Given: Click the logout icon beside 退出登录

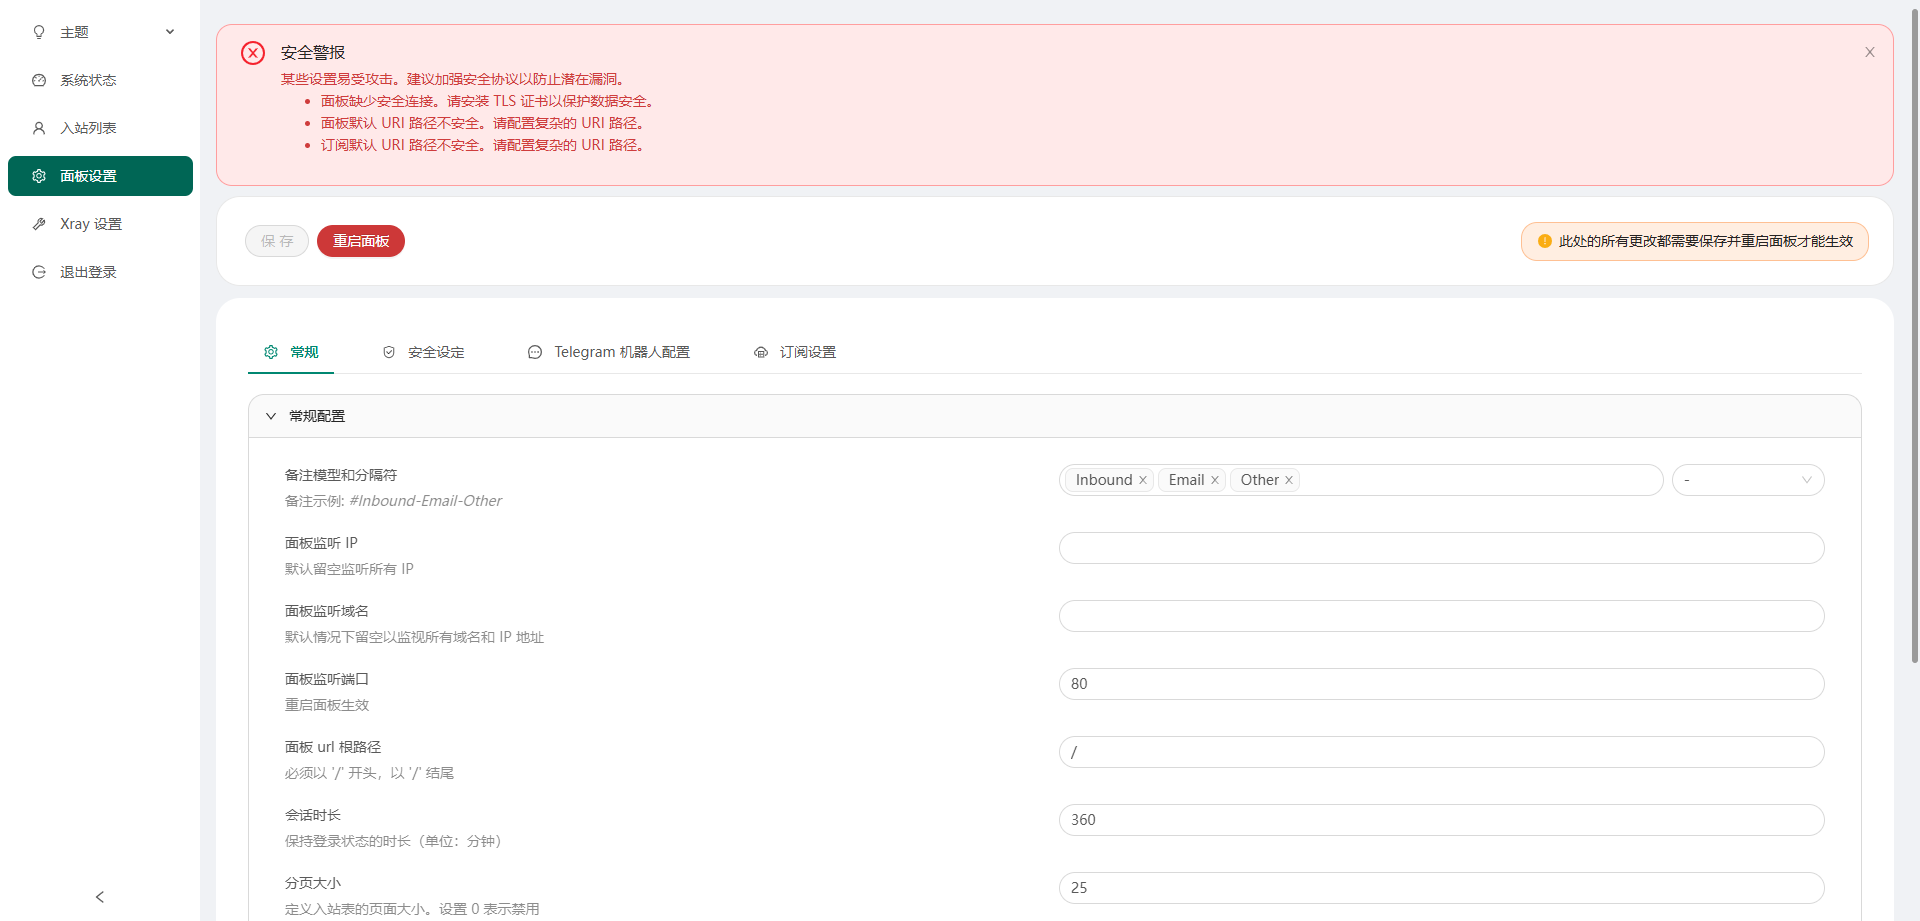Looking at the screenshot, I should [x=39, y=272].
